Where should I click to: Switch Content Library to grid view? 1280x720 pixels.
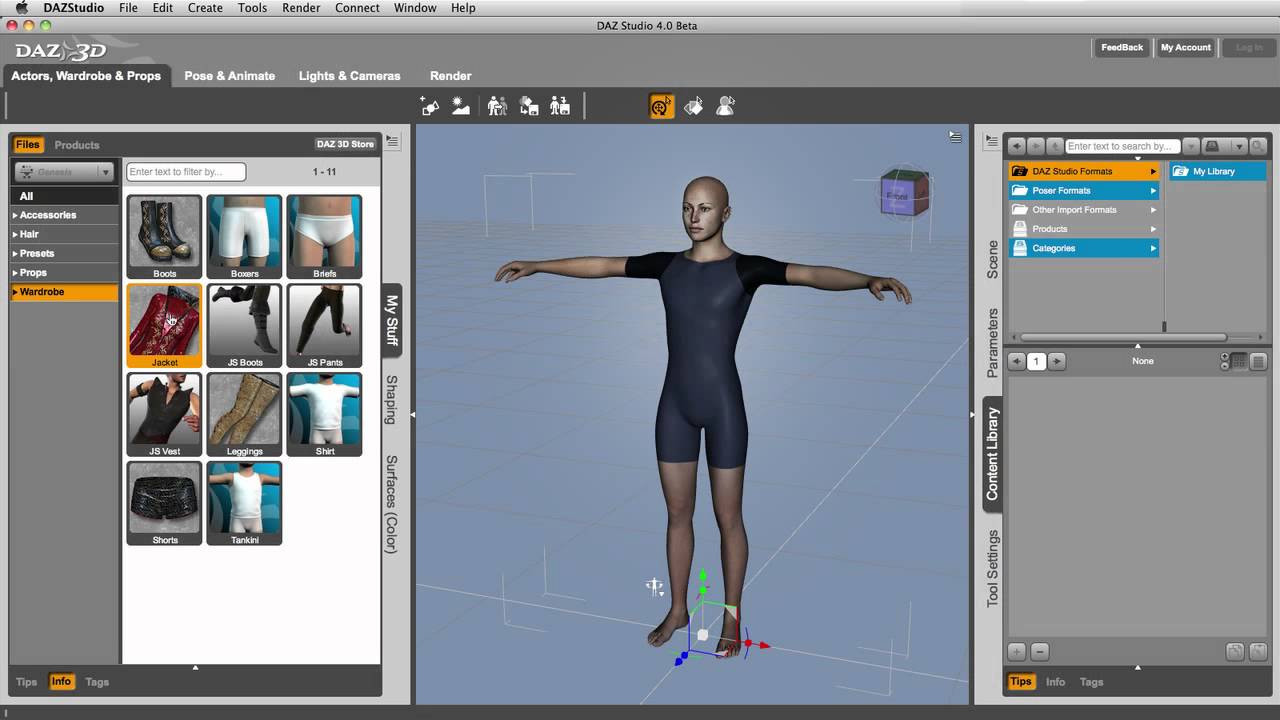pos(1240,361)
